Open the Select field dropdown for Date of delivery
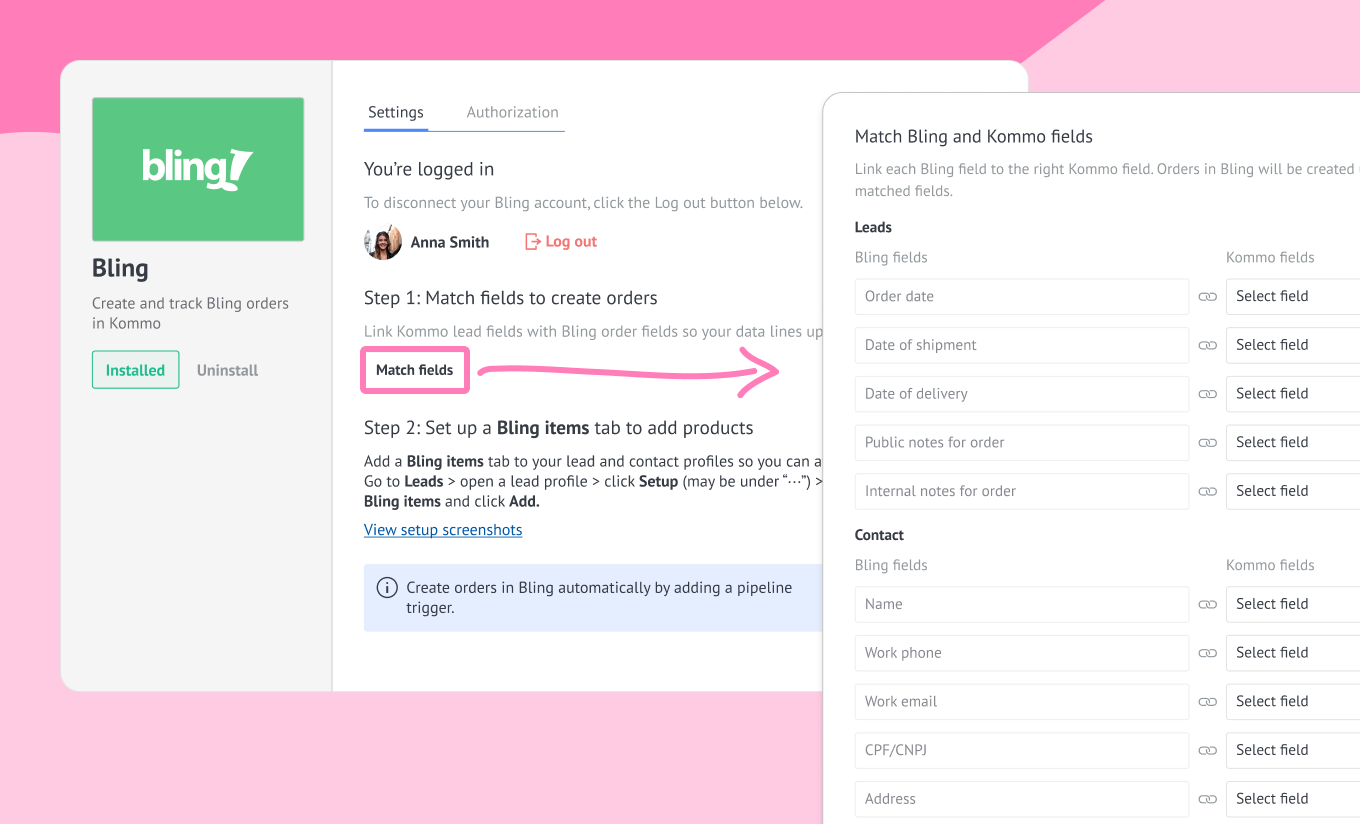Image resolution: width=1360 pixels, height=824 pixels. [1292, 394]
